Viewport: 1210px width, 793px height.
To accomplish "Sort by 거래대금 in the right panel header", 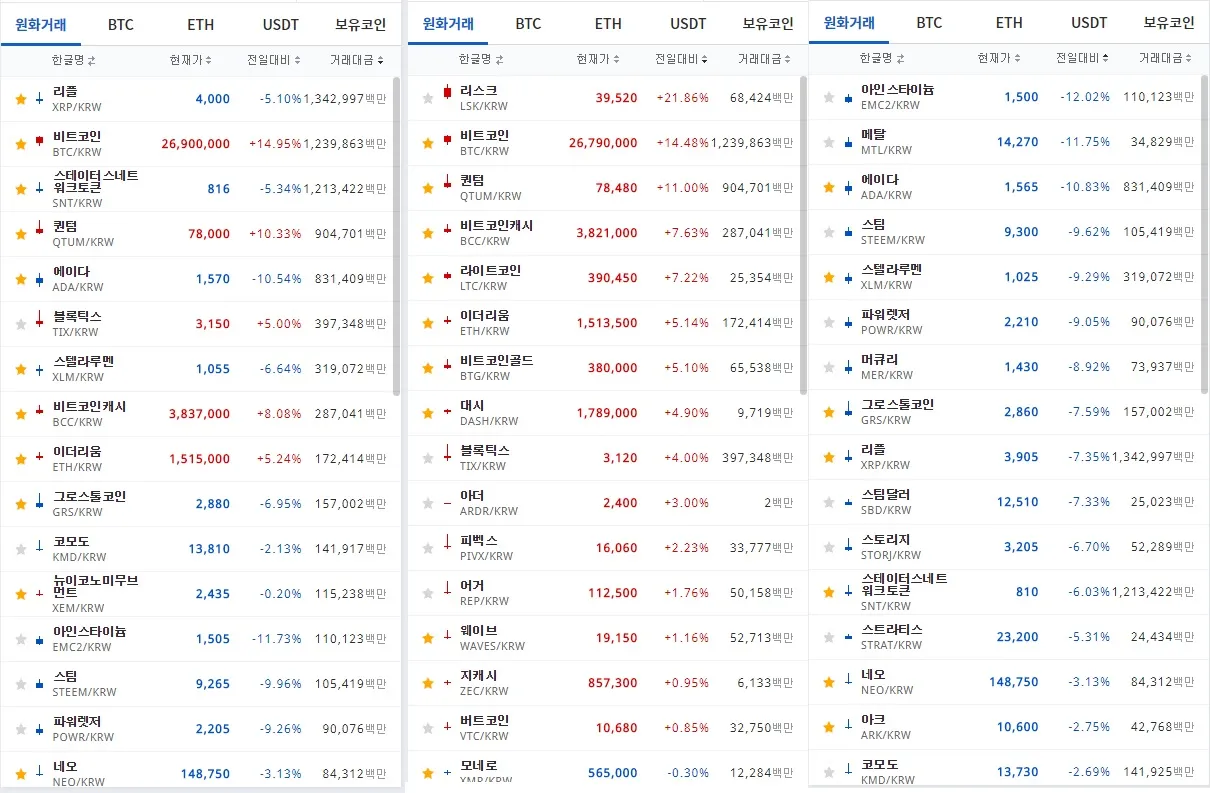I will (x=1166, y=59).
